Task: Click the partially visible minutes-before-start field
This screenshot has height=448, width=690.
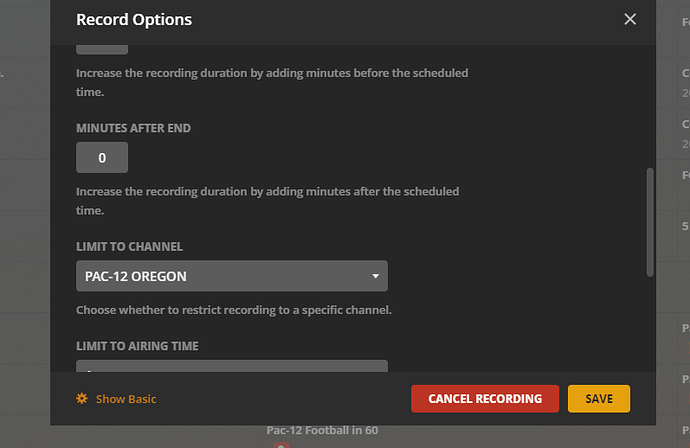Action: click(x=102, y=47)
